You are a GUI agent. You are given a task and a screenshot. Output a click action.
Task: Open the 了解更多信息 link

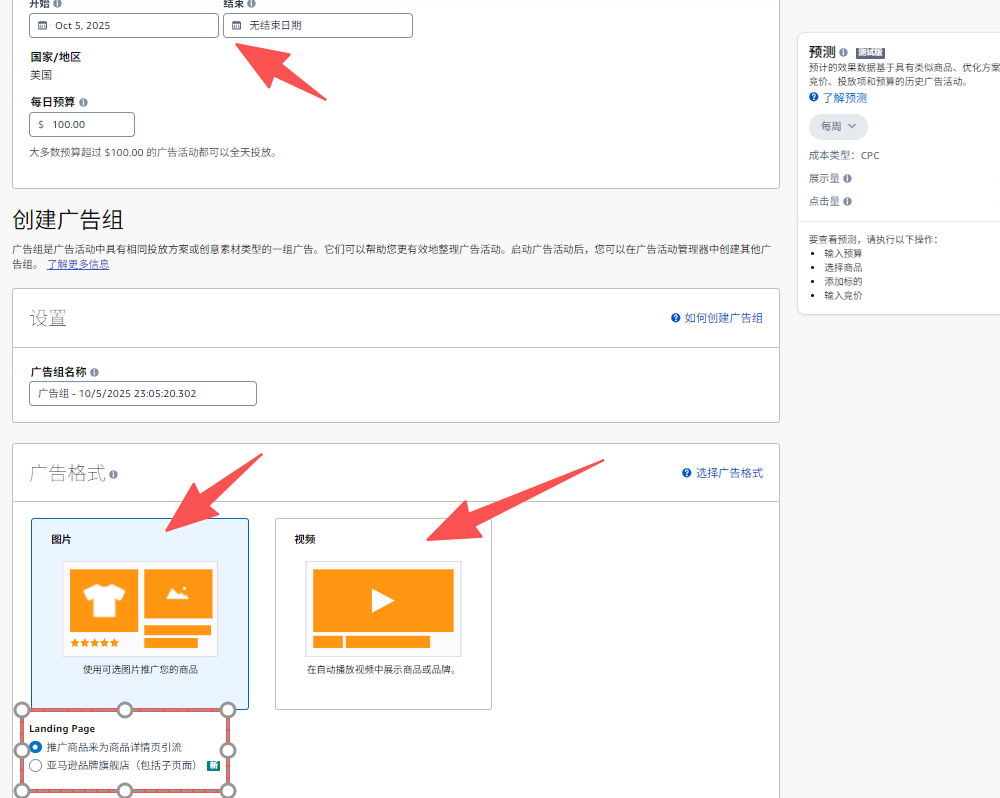tap(78, 265)
